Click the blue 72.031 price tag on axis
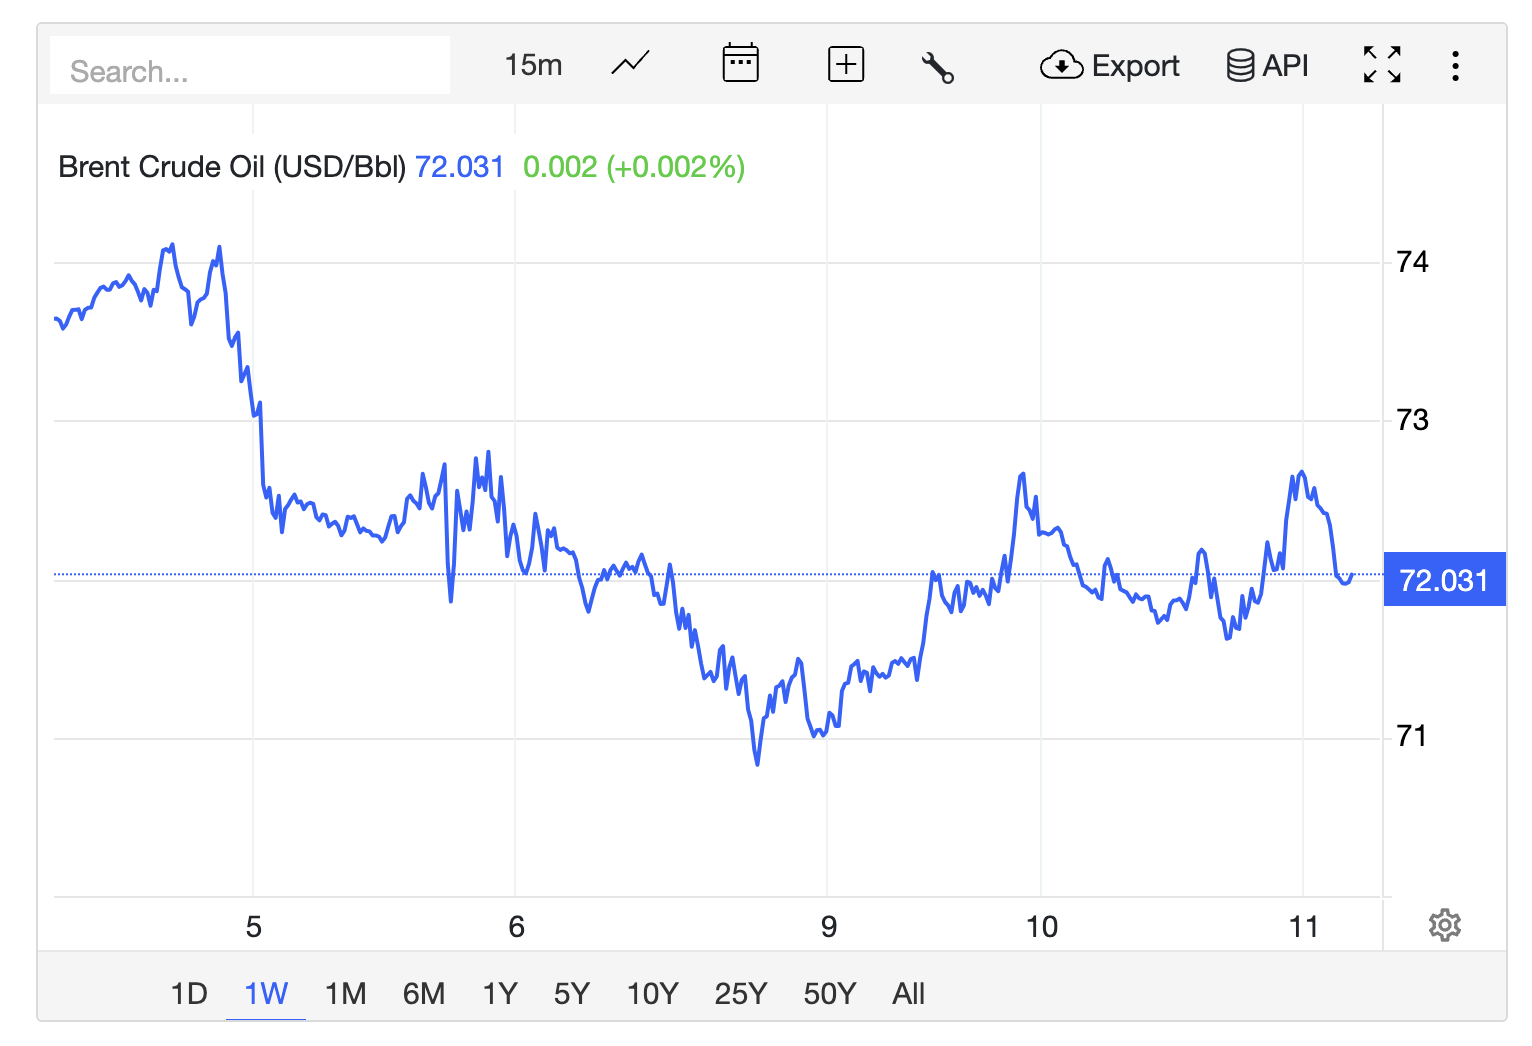Image resolution: width=1532 pixels, height=1046 pixels. click(x=1444, y=580)
